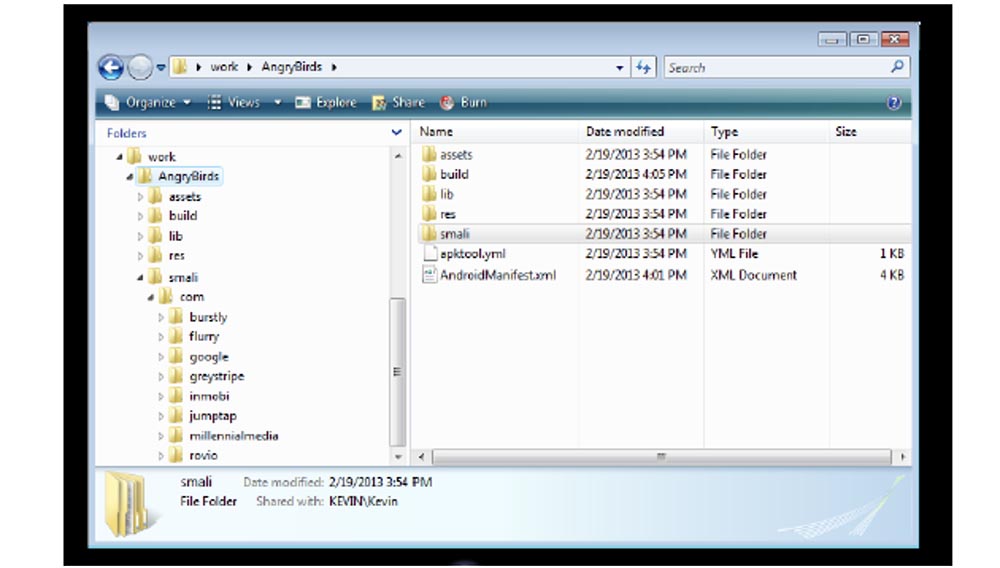Sort by Date modified column header
The width and height of the screenshot is (1000, 568).
(625, 131)
